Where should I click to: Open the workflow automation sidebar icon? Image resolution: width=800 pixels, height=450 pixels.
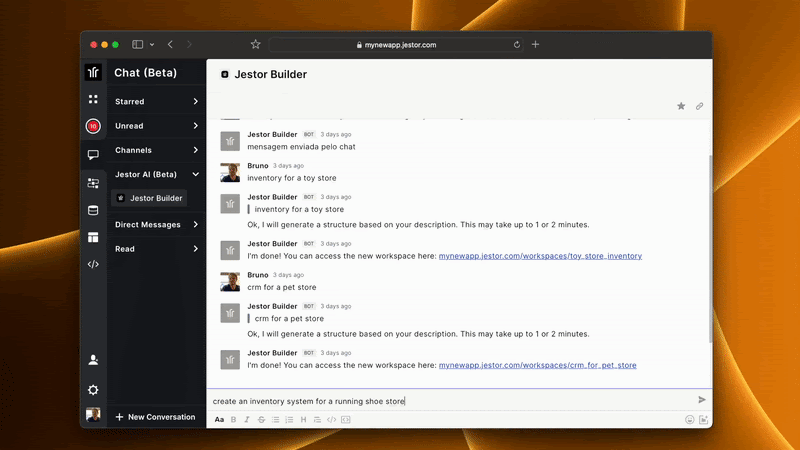click(x=93, y=183)
